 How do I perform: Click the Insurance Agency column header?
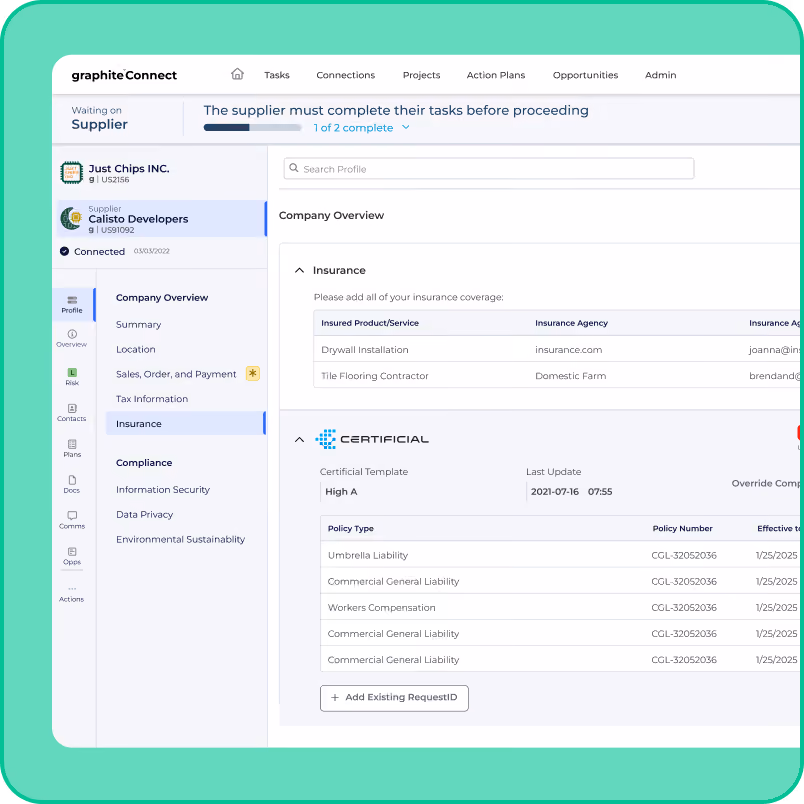(571, 323)
